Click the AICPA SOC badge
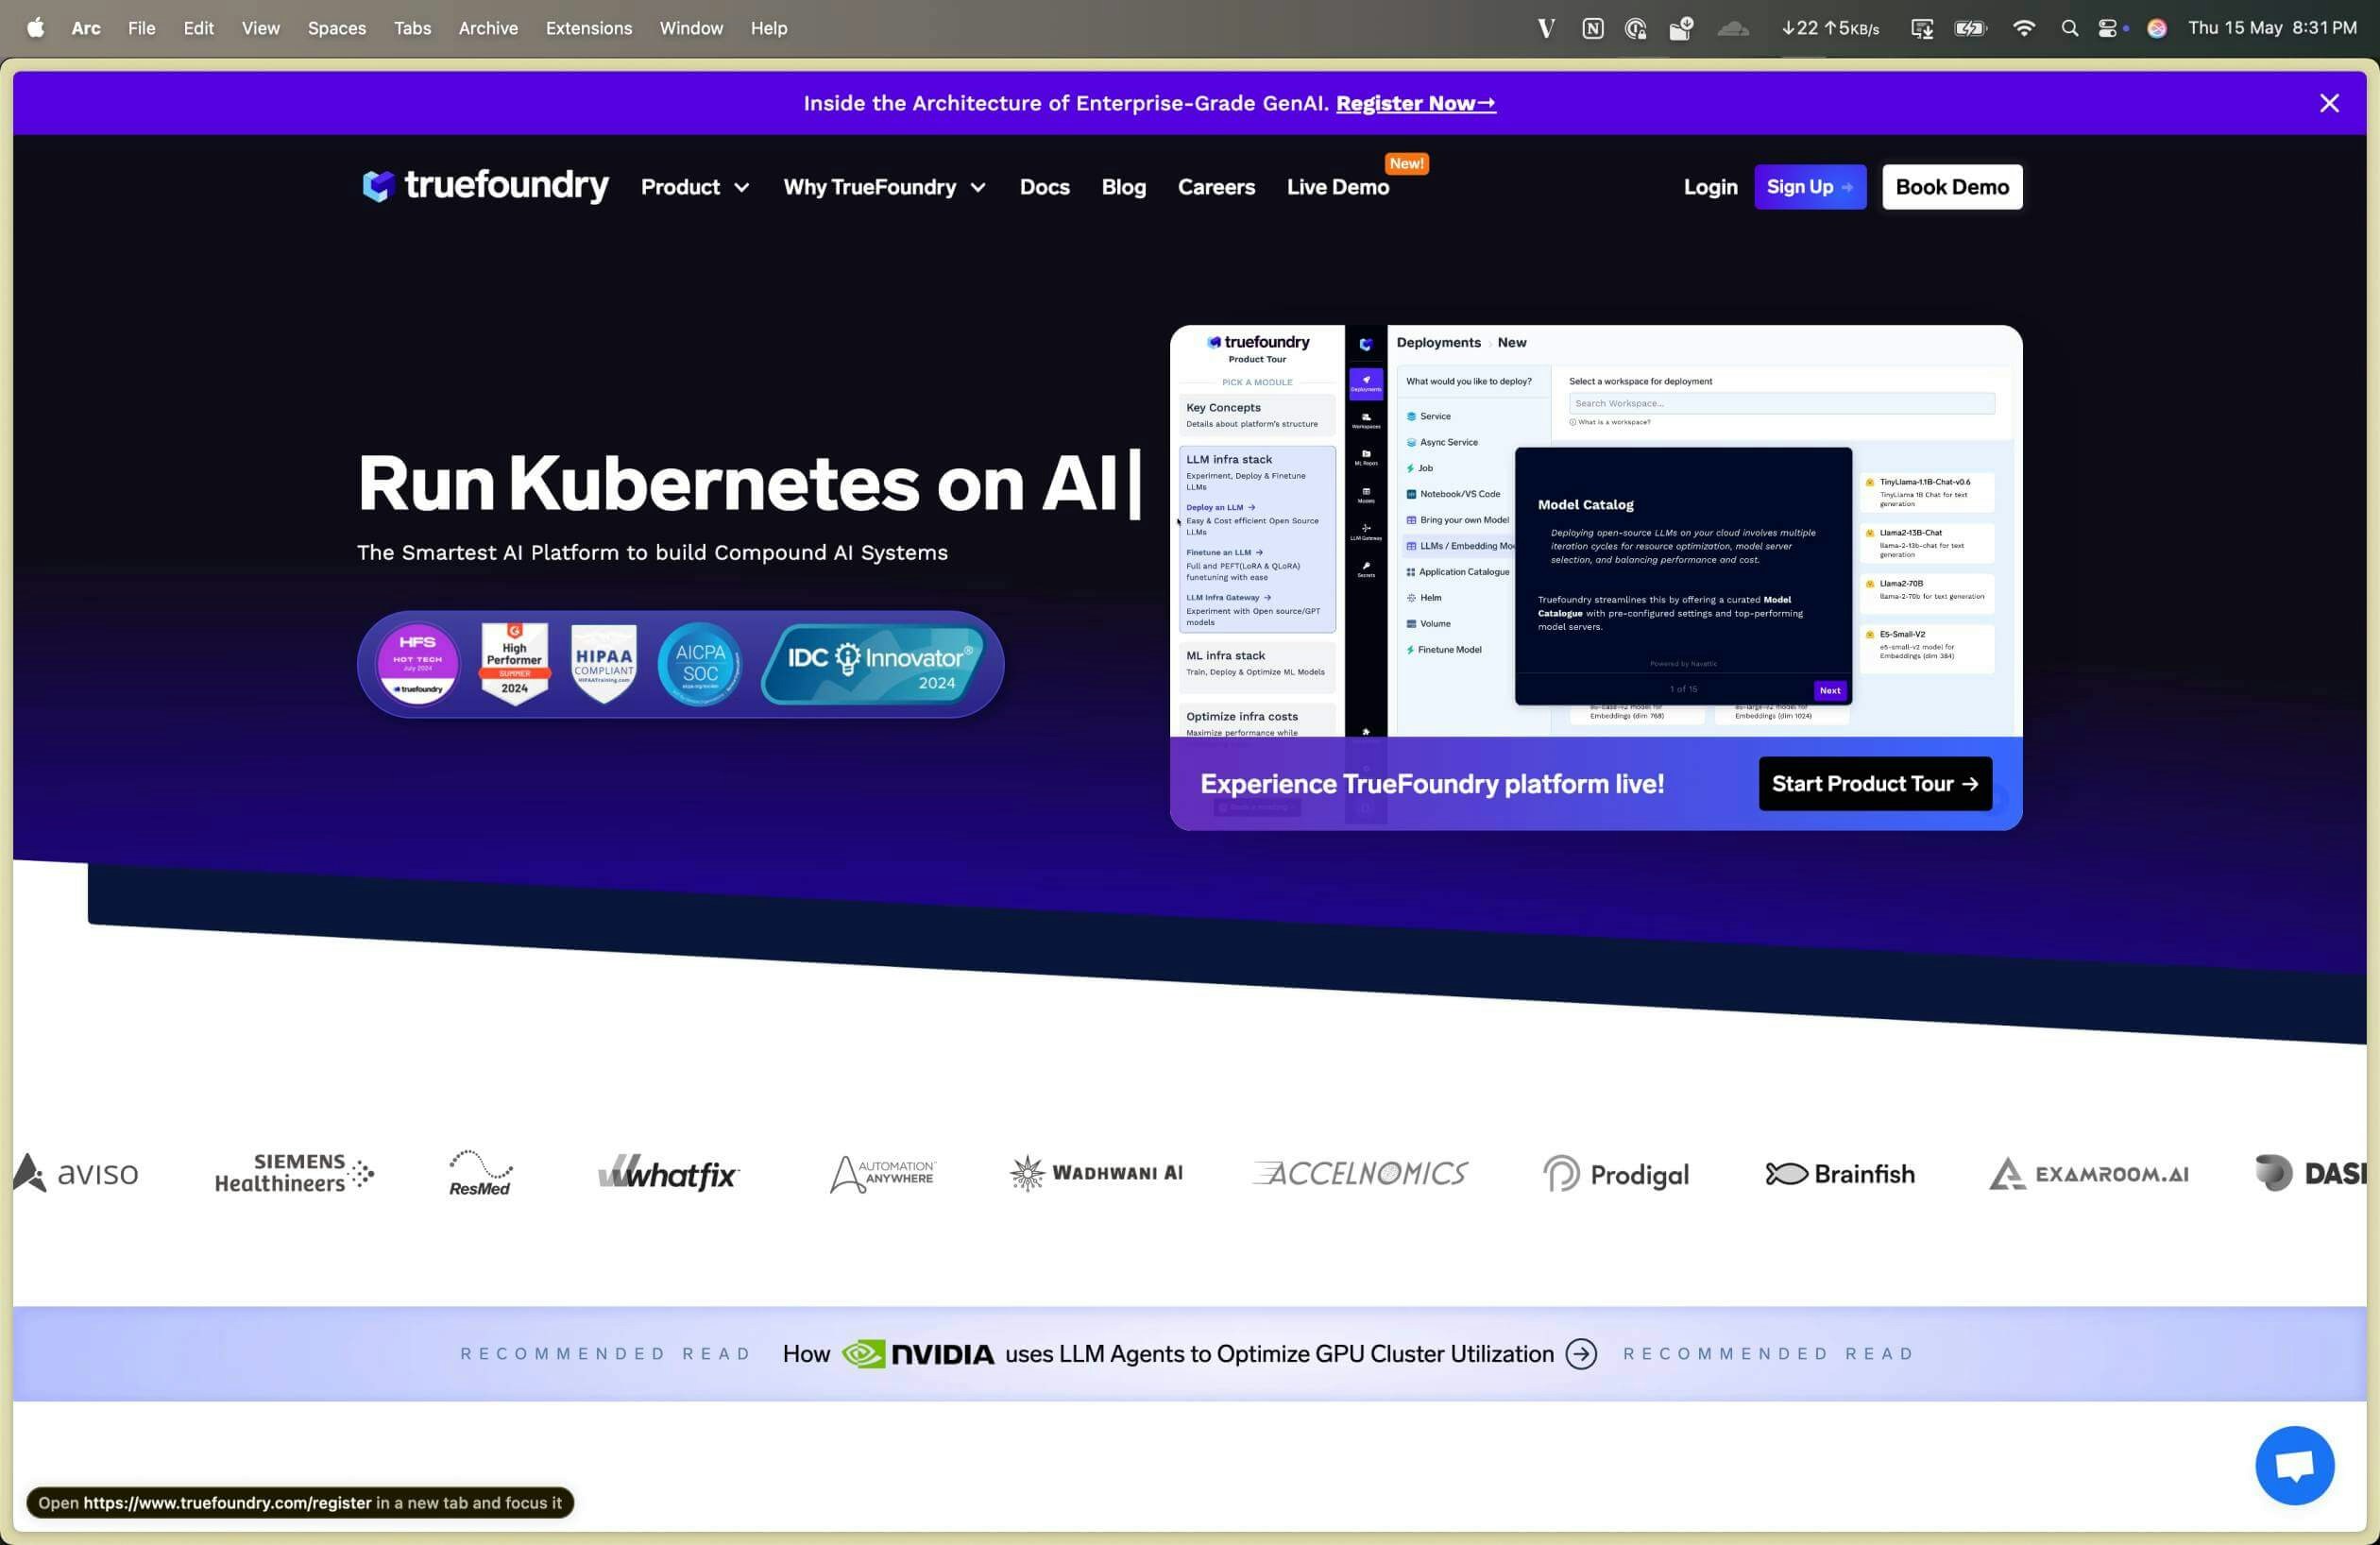Screen dimensions: 2380x1545 700,664
